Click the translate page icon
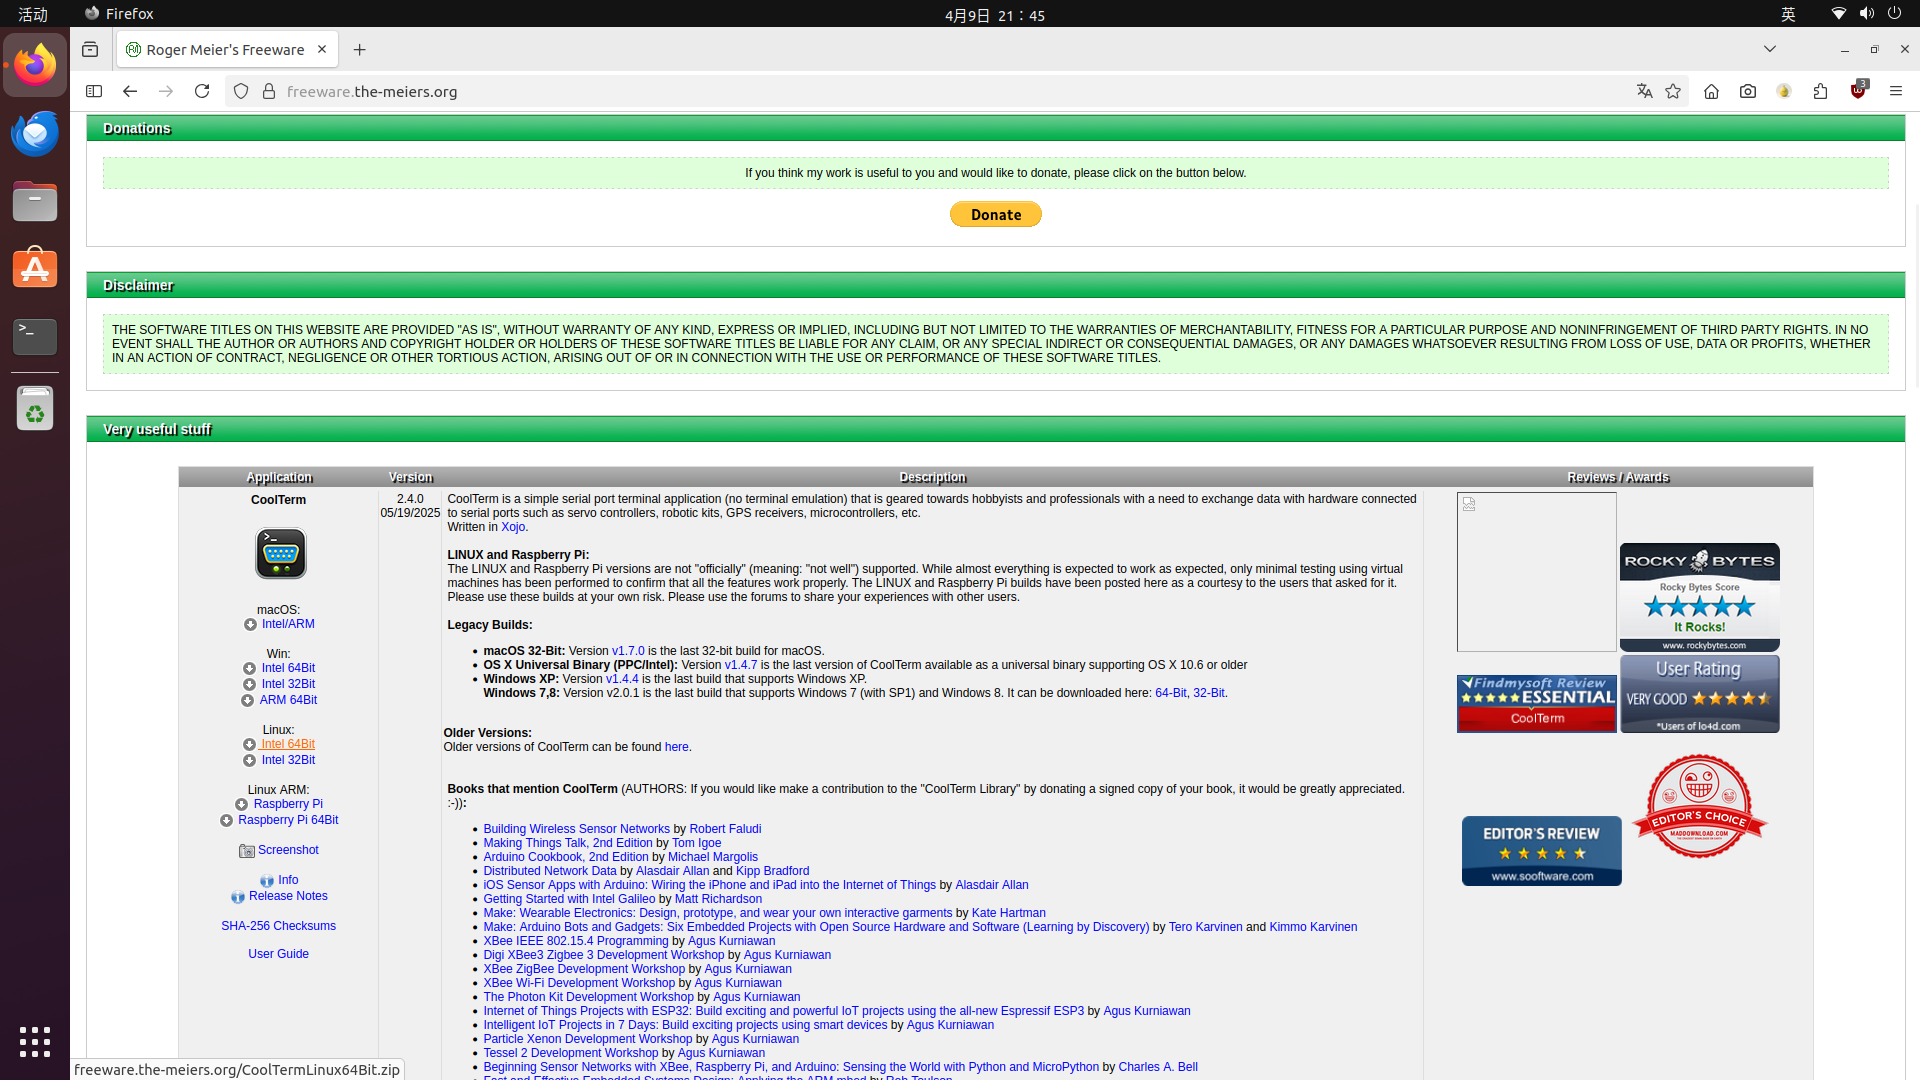The width and height of the screenshot is (1920, 1080). point(1644,91)
